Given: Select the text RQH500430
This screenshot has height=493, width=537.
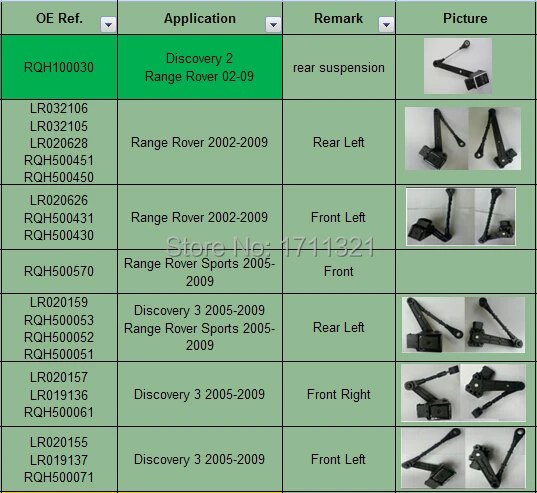Looking at the screenshot, I should (x=59, y=236).
